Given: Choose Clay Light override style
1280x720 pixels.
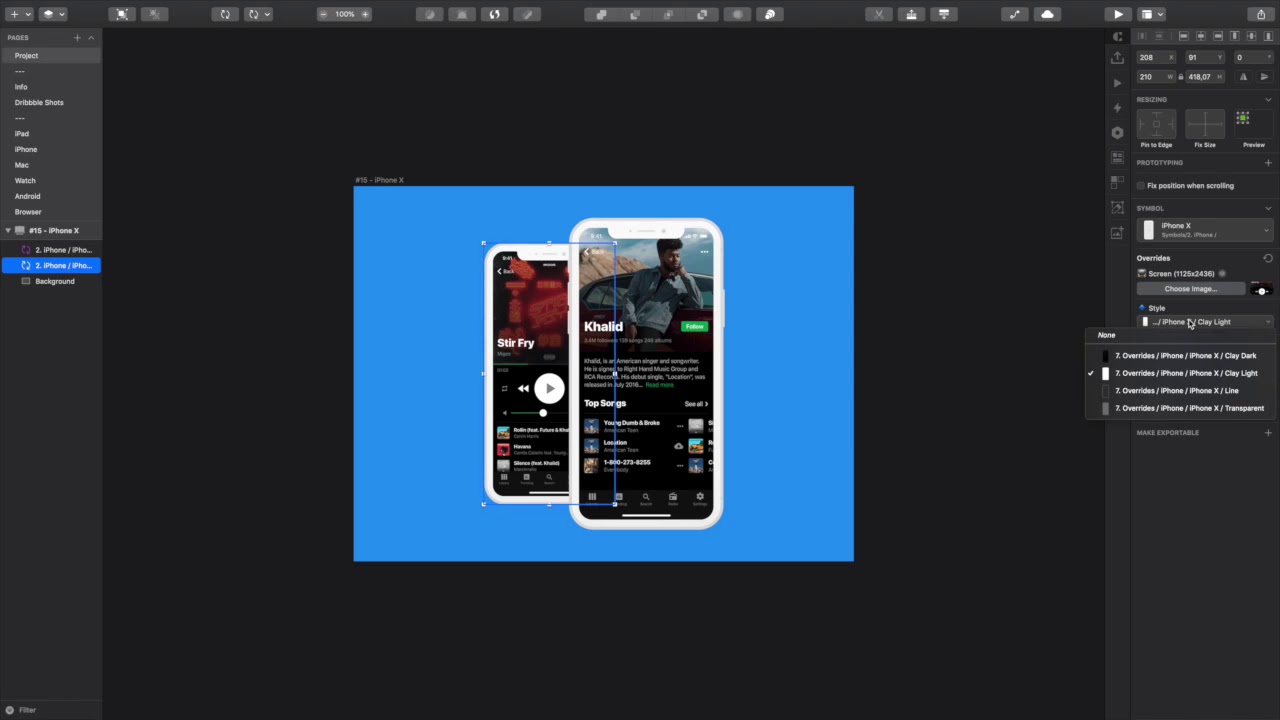Looking at the screenshot, I should click(x=1183, y=373).
